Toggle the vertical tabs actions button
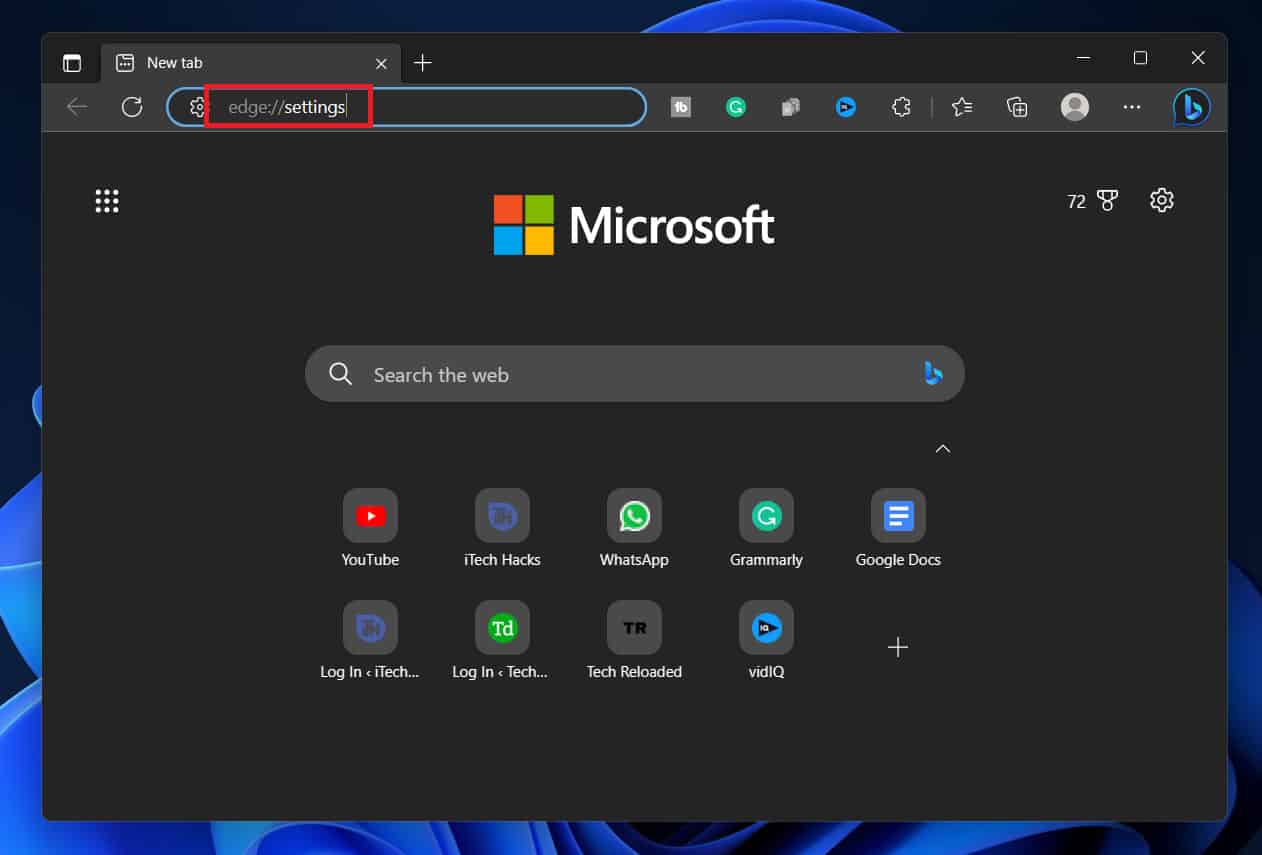This screenshot has height=855, width=1262. (72, 63)
